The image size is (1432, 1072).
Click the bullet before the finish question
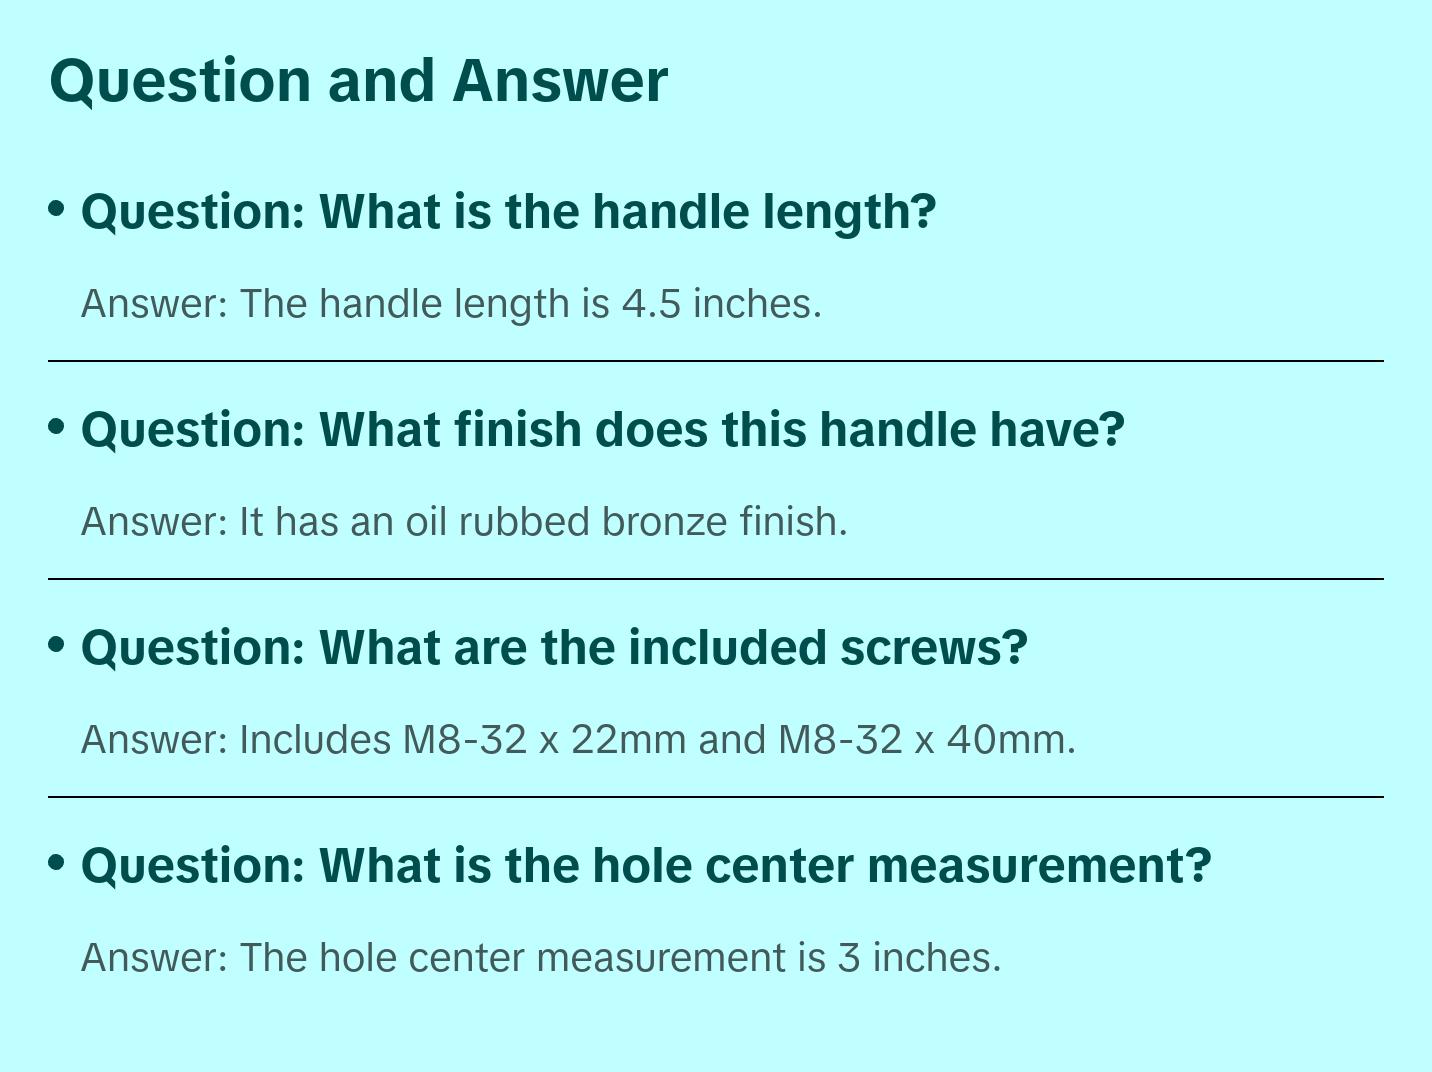pos(57,426)
